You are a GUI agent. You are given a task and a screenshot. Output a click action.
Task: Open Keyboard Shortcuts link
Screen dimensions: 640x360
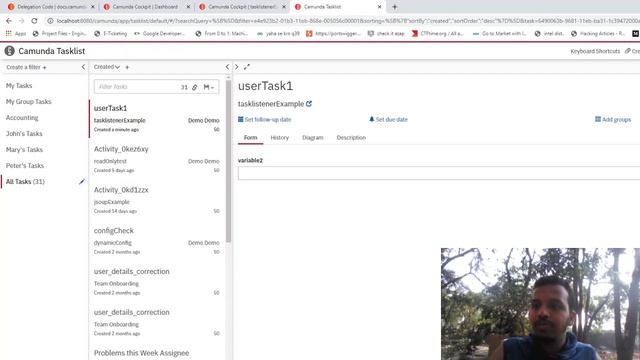click(x=595, y=51)
